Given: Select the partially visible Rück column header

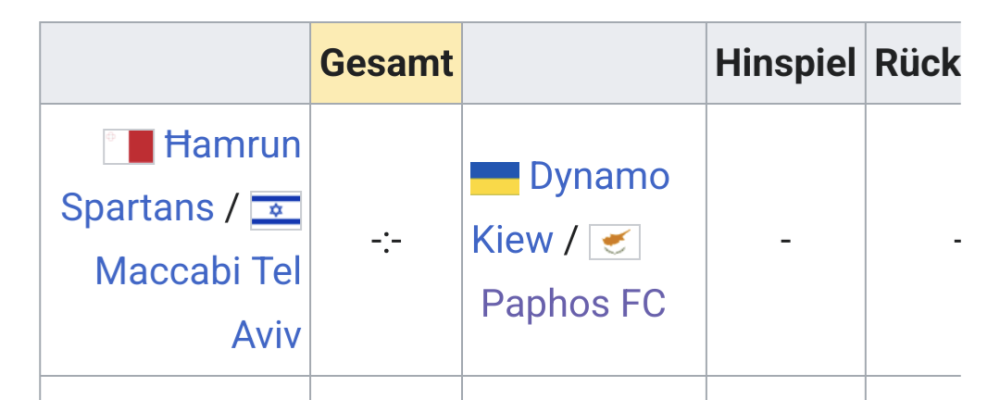Looking at the screenshot, I should (917, 64).
